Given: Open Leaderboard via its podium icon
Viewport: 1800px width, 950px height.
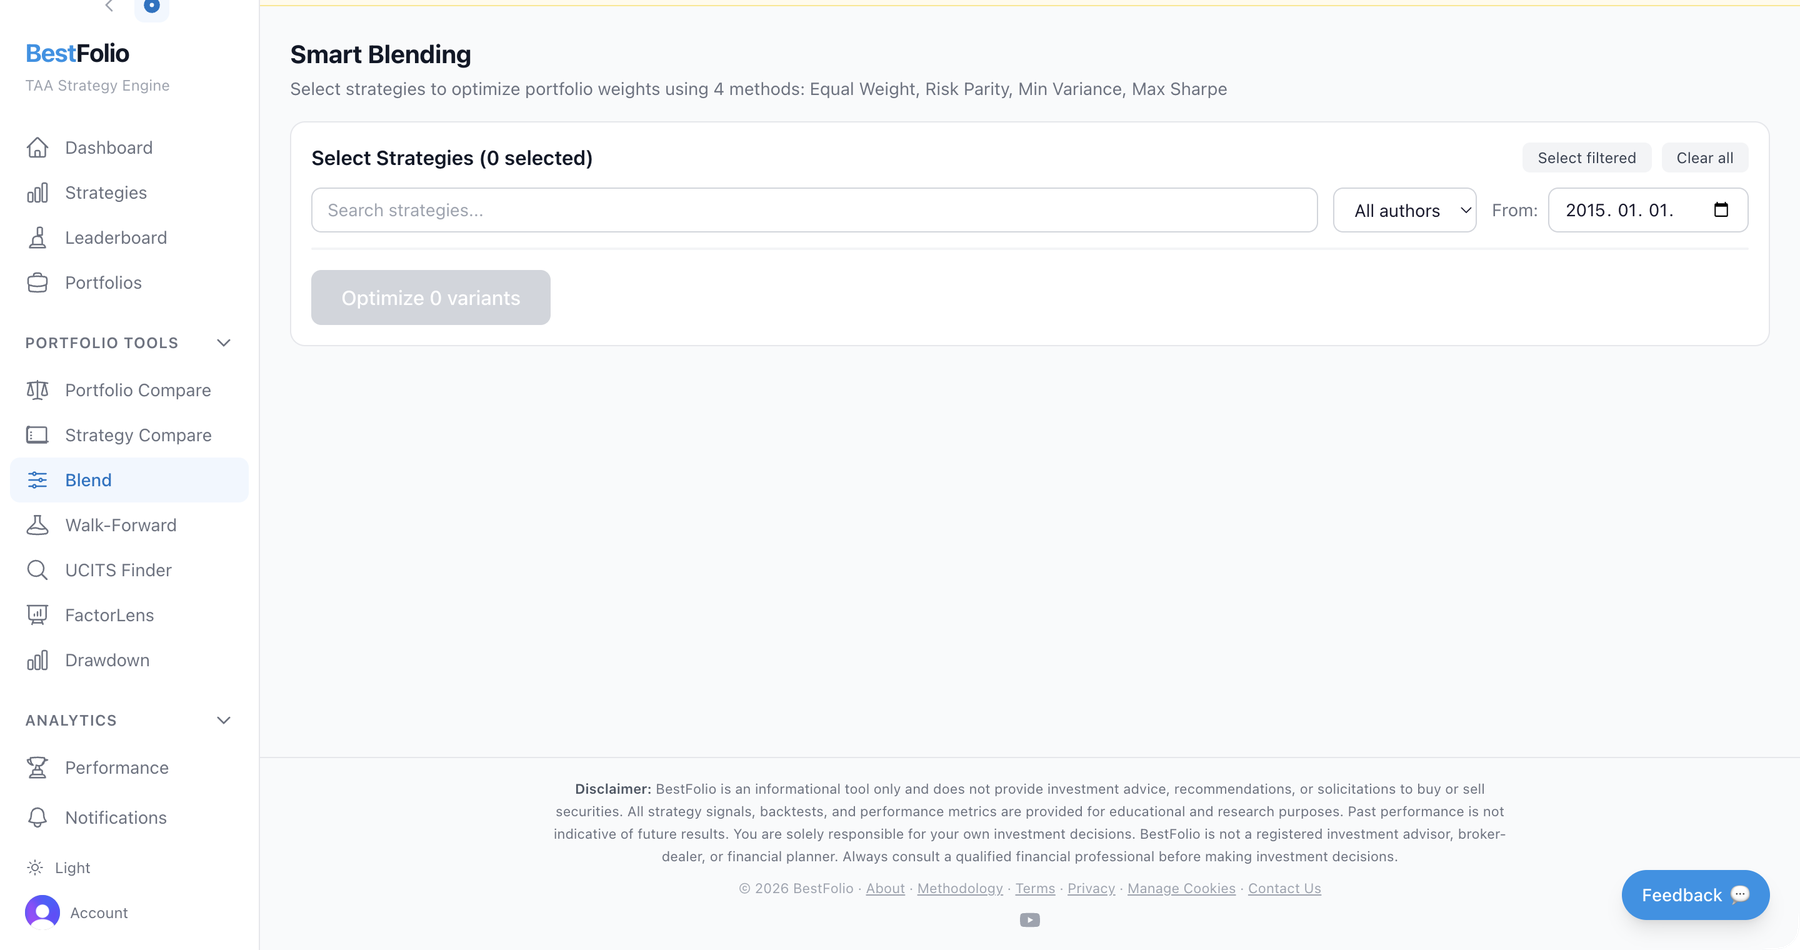Looking at the screenshot, I should 37,238.
